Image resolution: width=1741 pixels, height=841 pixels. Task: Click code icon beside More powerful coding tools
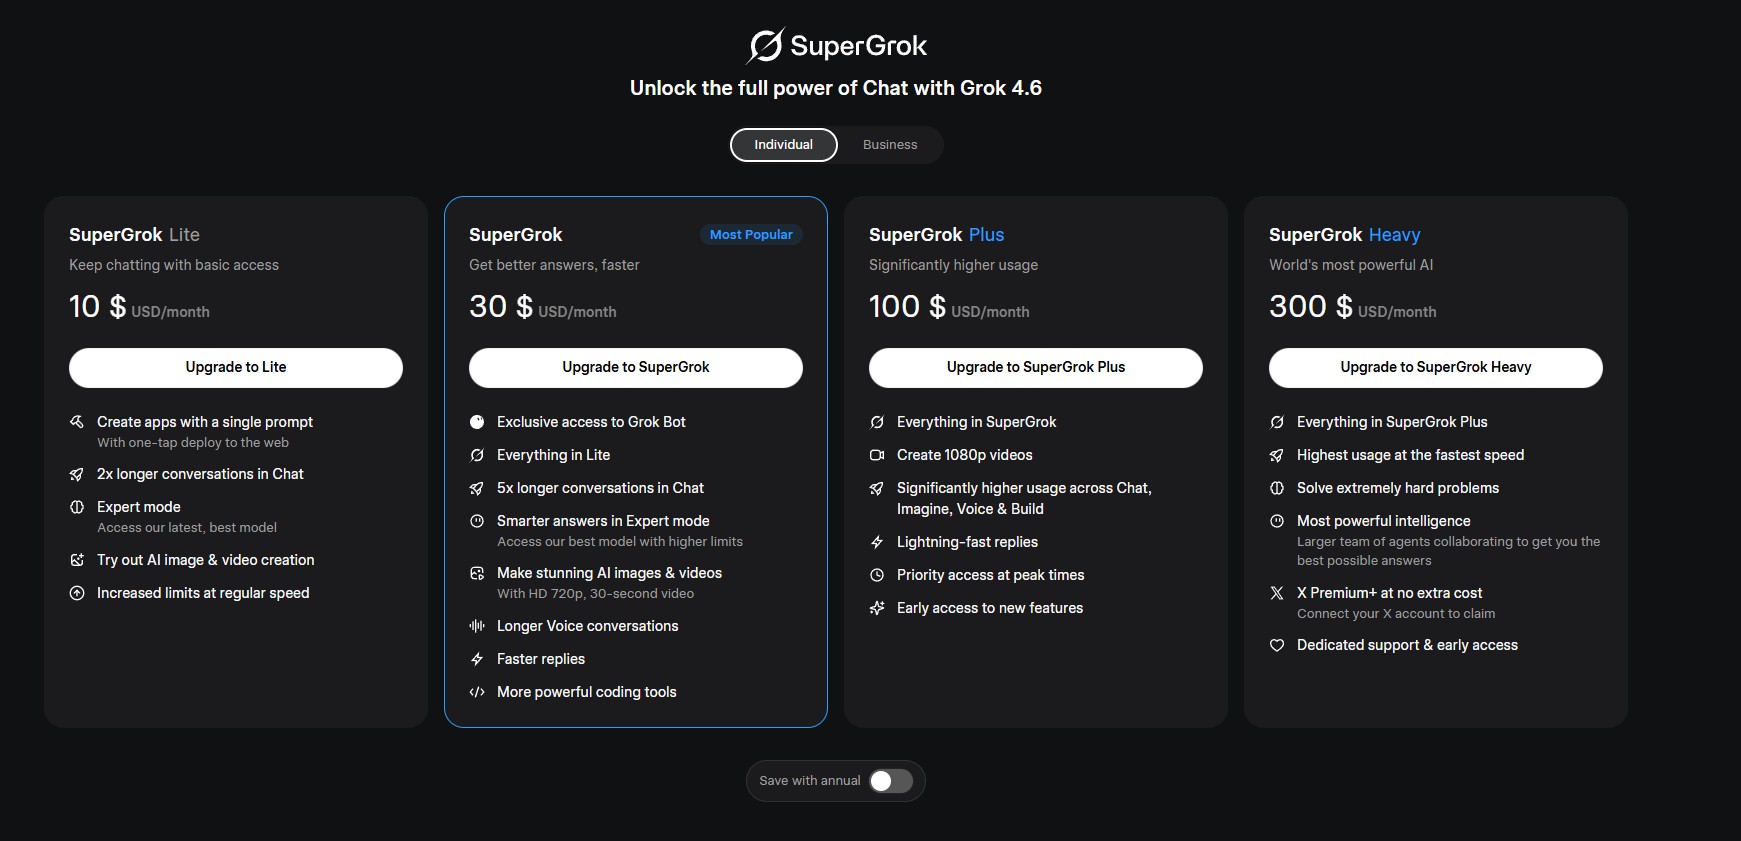click(x=477, y=692)
